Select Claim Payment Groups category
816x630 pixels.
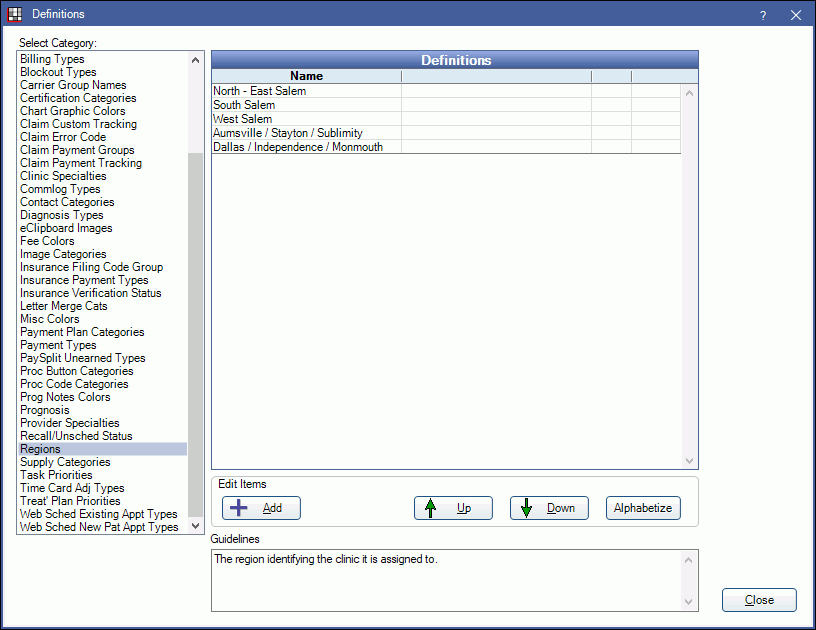(x=103, y=150)
